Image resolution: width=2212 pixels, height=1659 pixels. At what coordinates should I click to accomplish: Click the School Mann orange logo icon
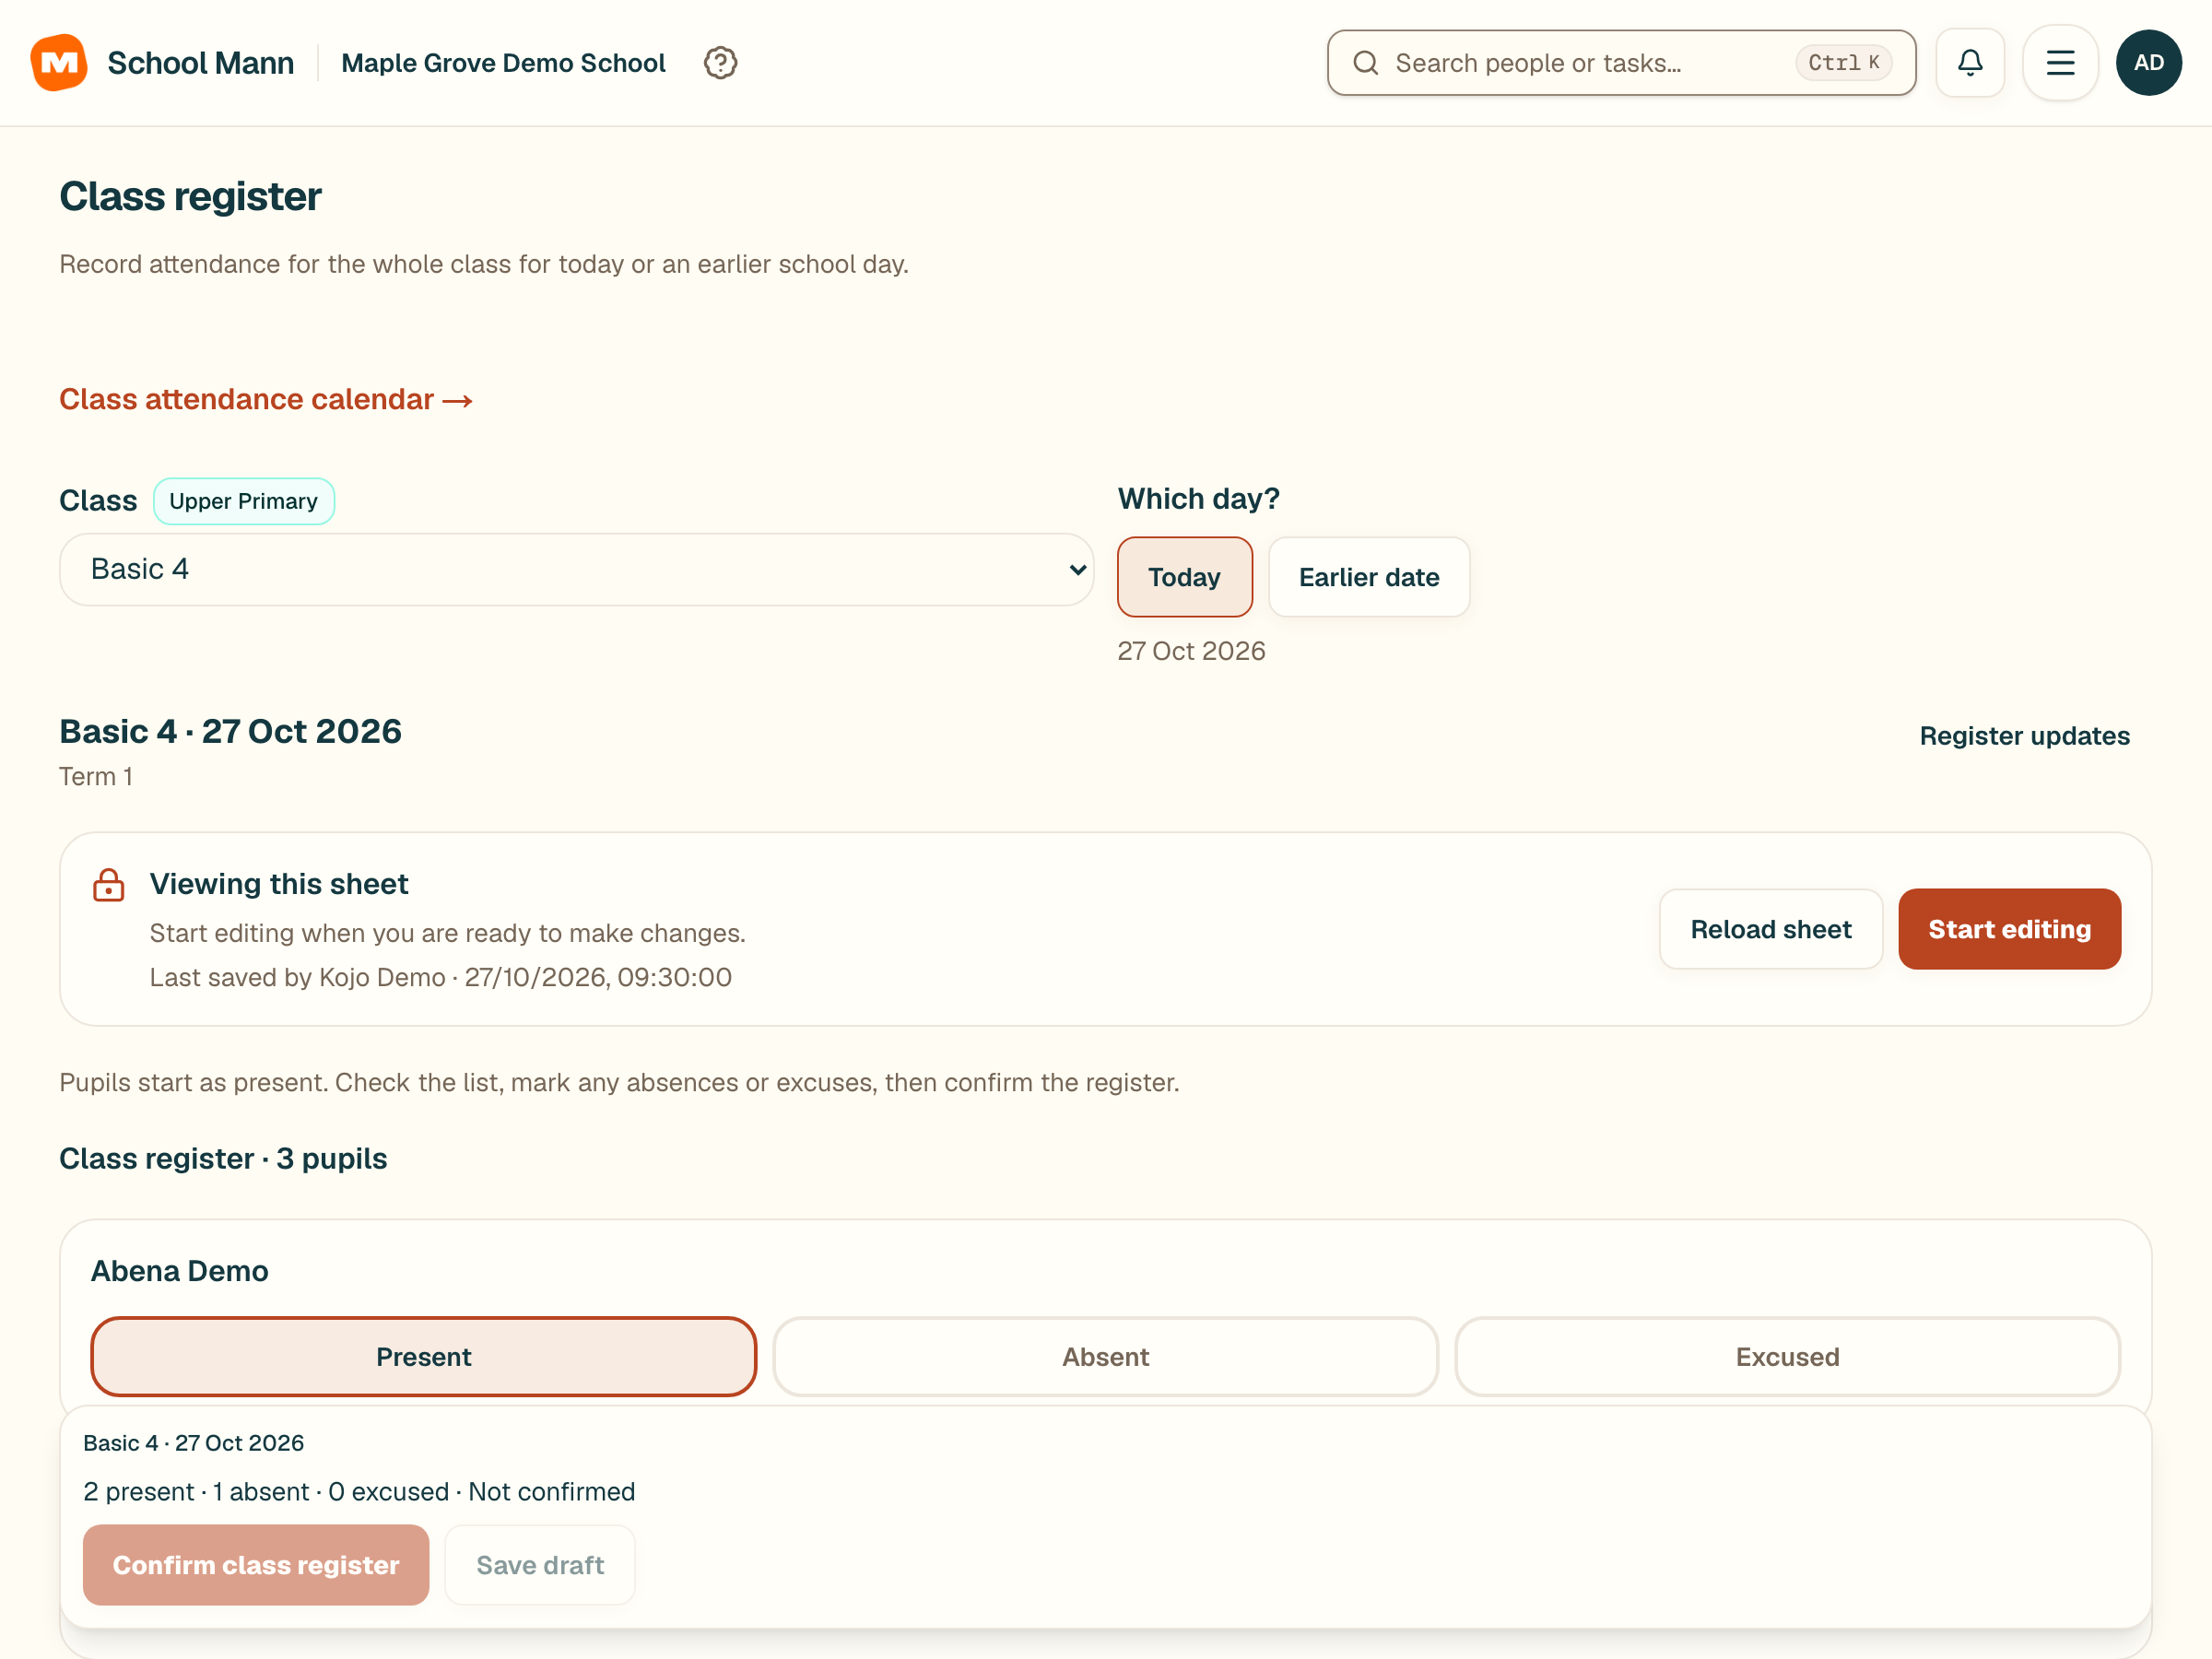click(59, 62)
